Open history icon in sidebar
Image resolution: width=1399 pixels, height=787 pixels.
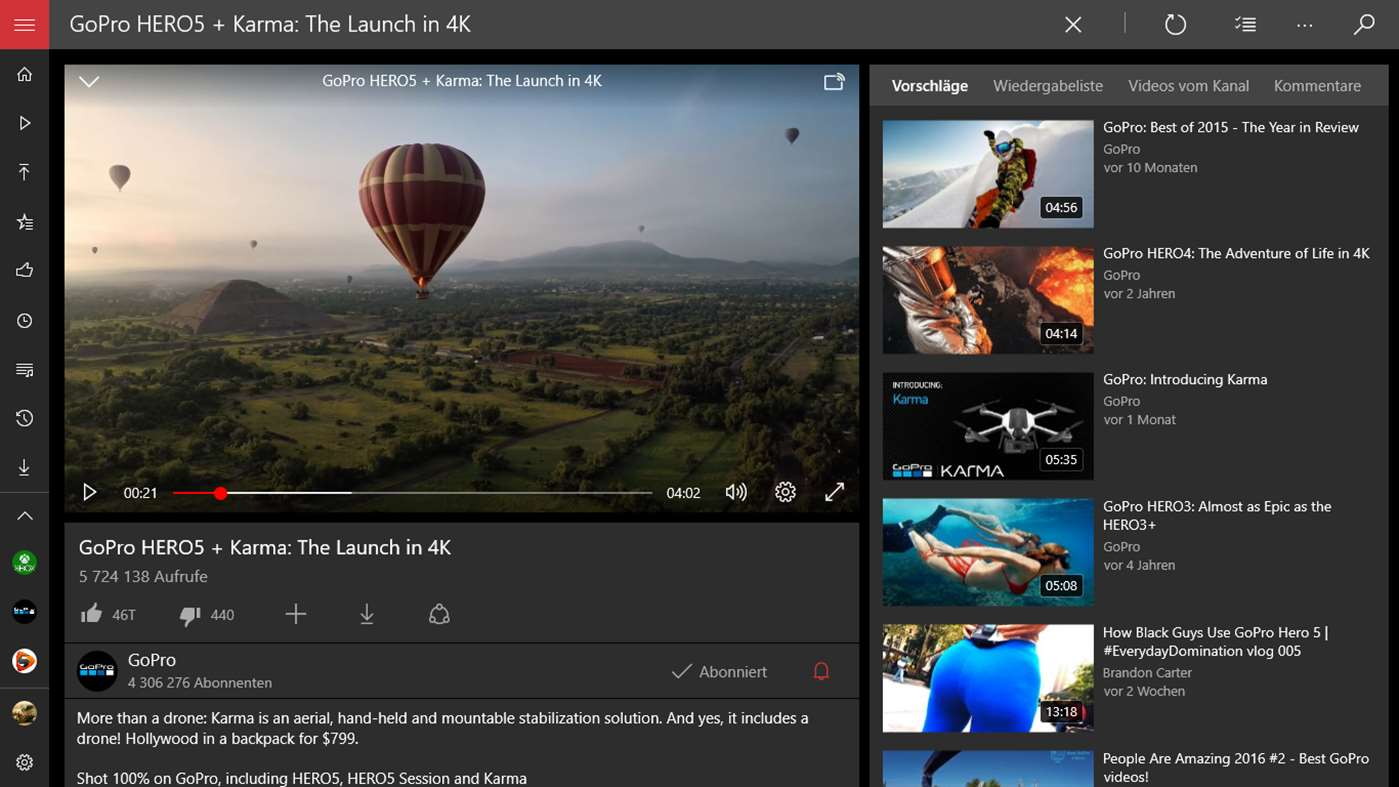(25, 418)
